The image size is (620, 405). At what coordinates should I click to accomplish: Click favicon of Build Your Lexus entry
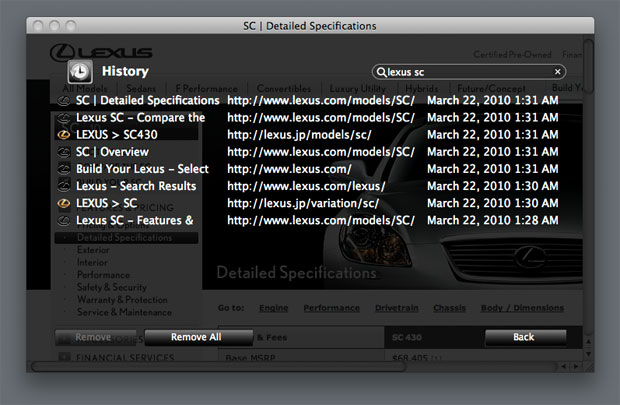(x=64, y=169)
